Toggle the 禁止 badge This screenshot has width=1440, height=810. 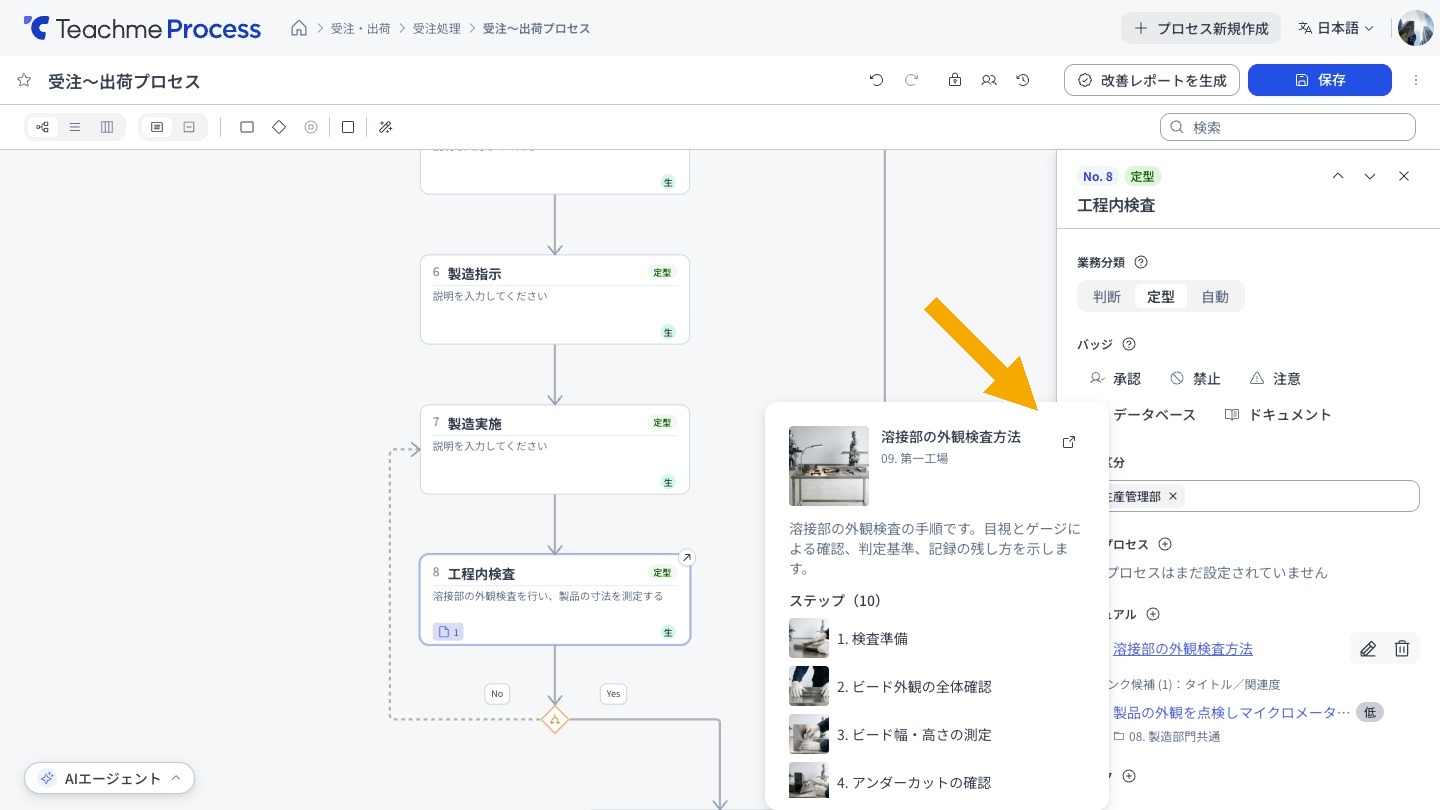coord(1195,378)
